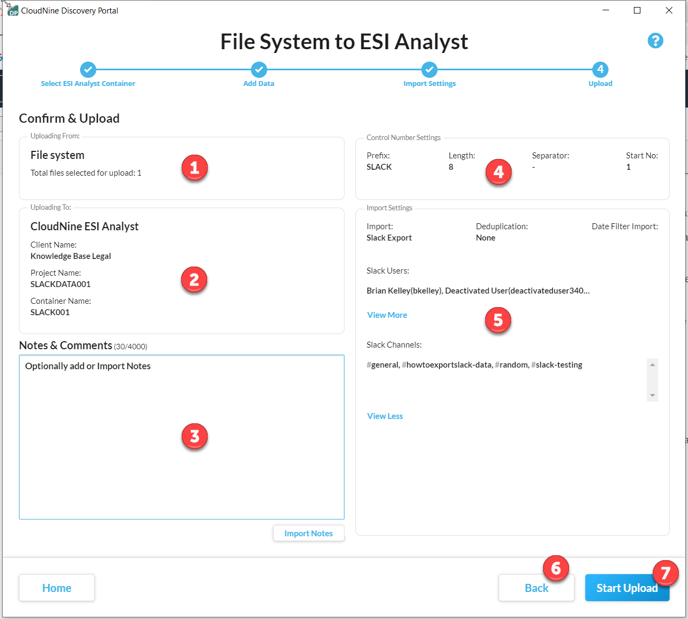This screenshot has width=688, height=619.
Task: Expand Slack Users with View More
Action: [x=387, y=315]
